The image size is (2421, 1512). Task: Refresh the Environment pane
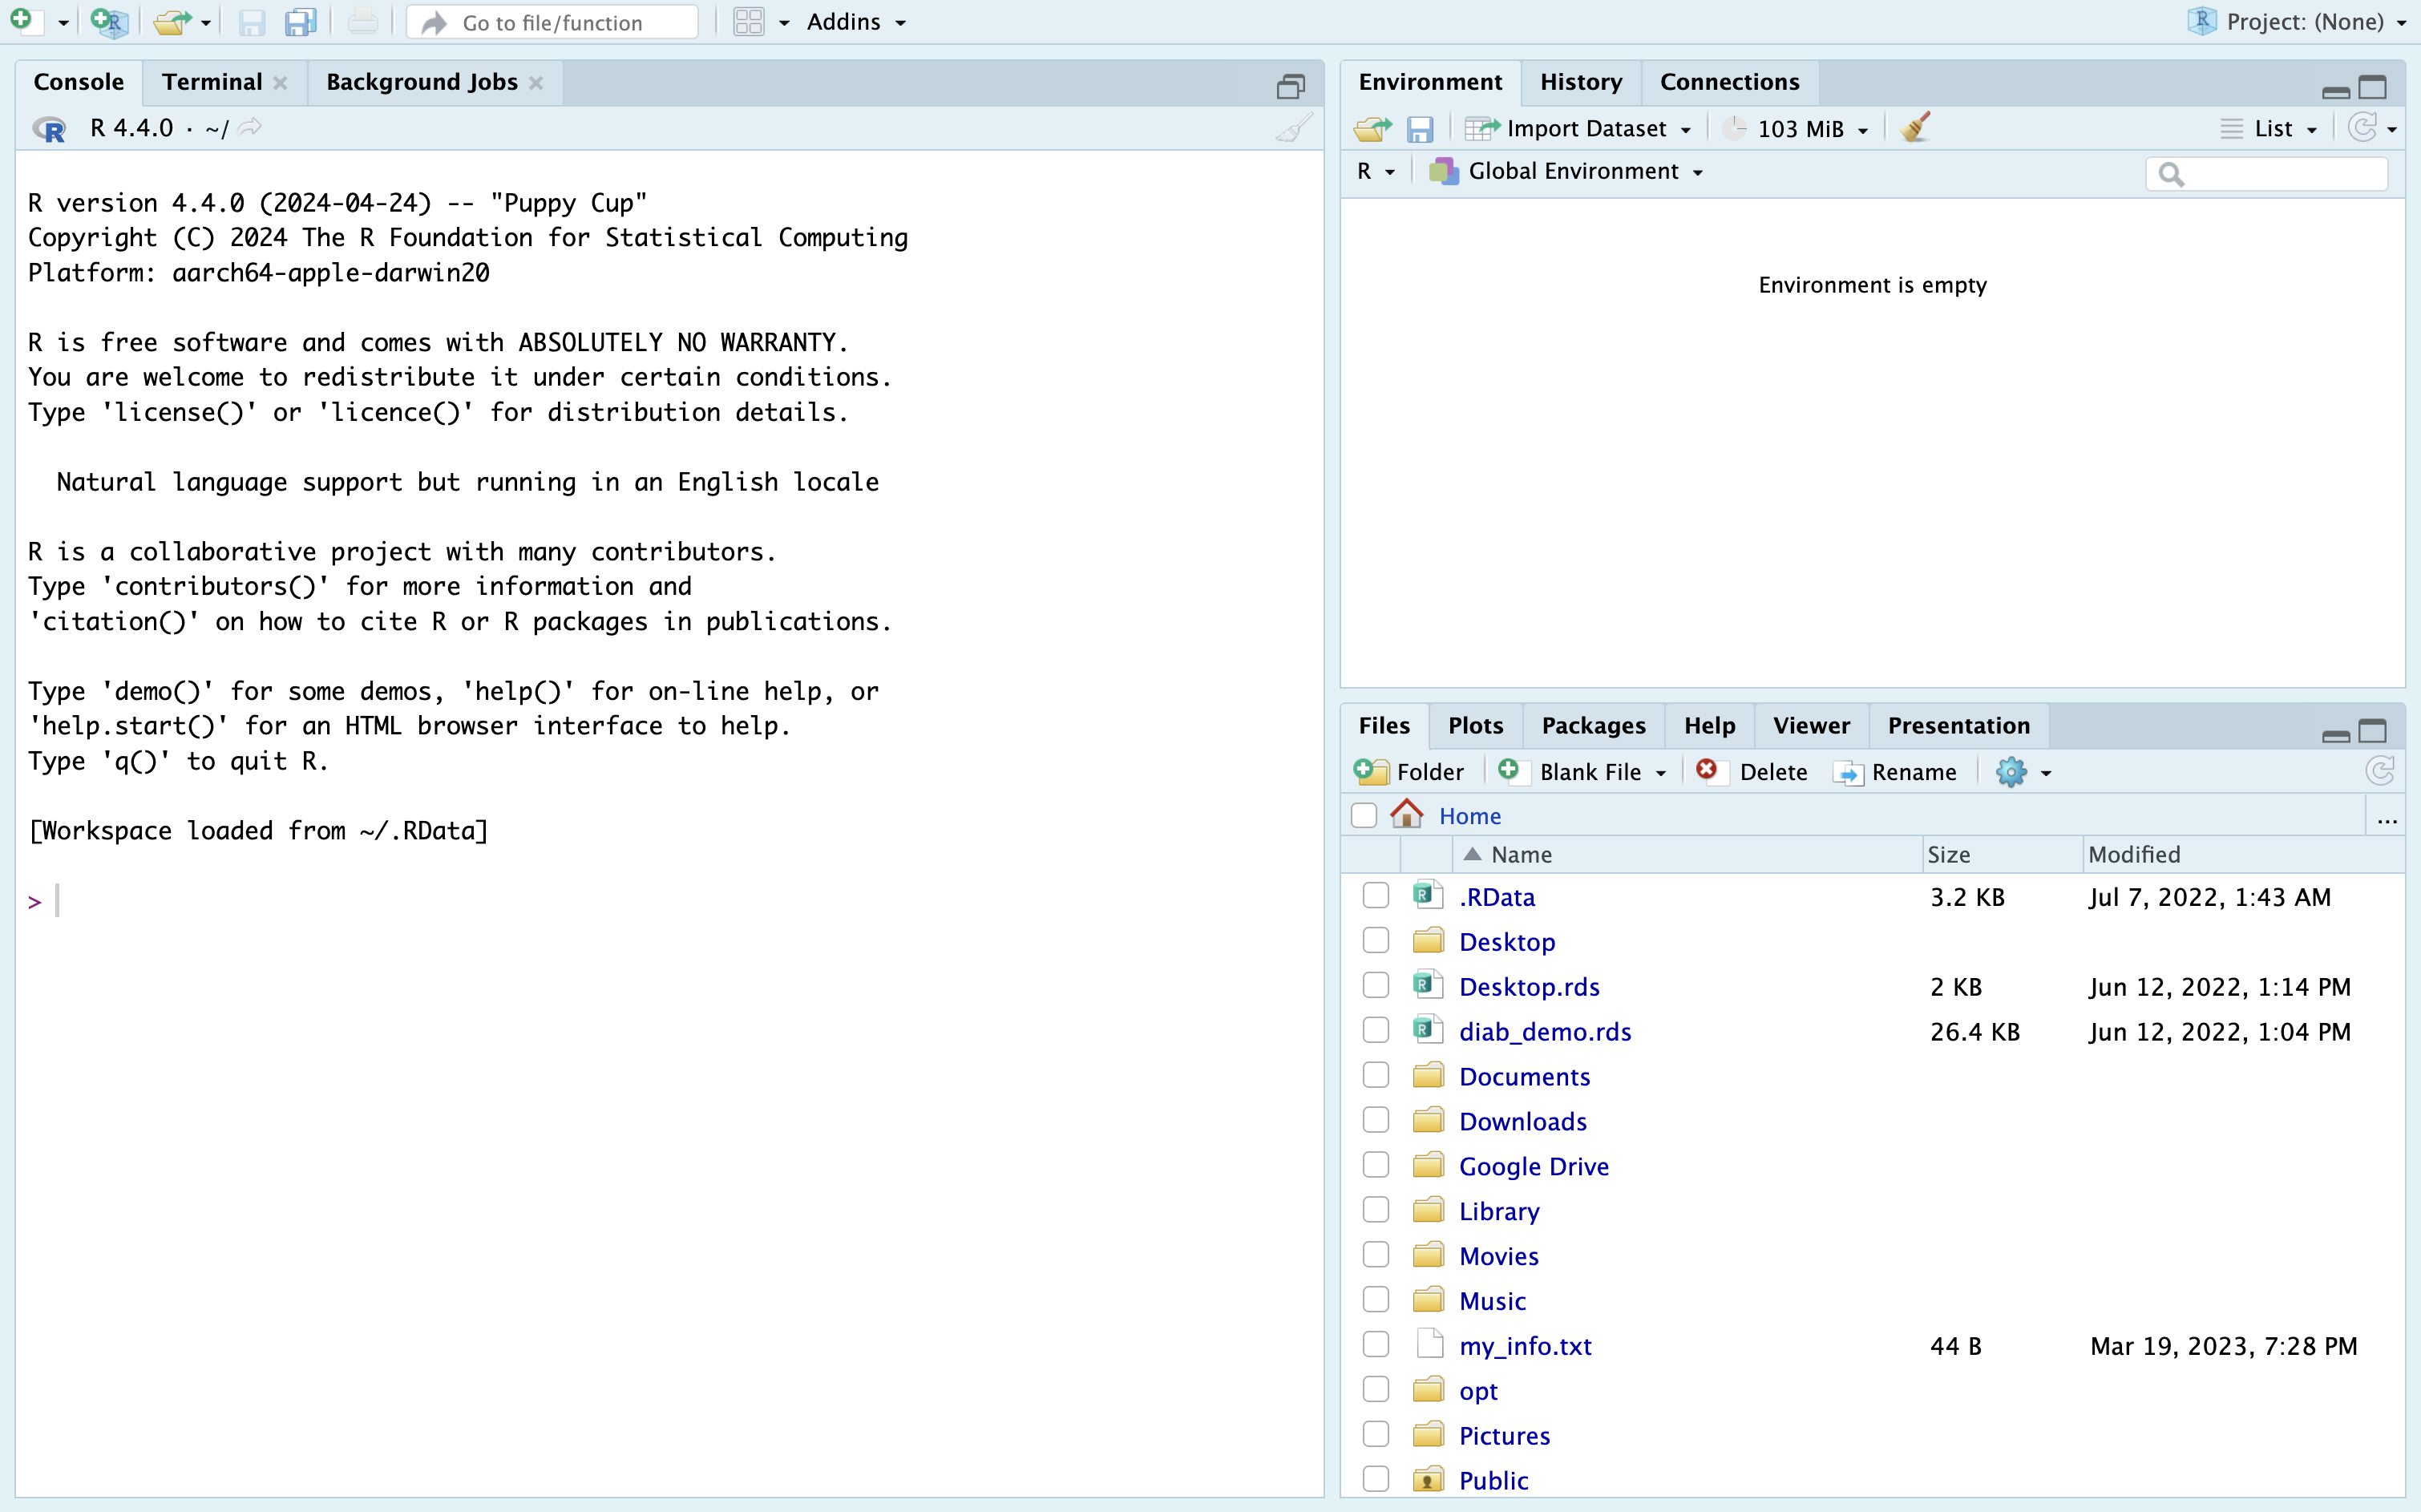click(x=2363, y=127)
